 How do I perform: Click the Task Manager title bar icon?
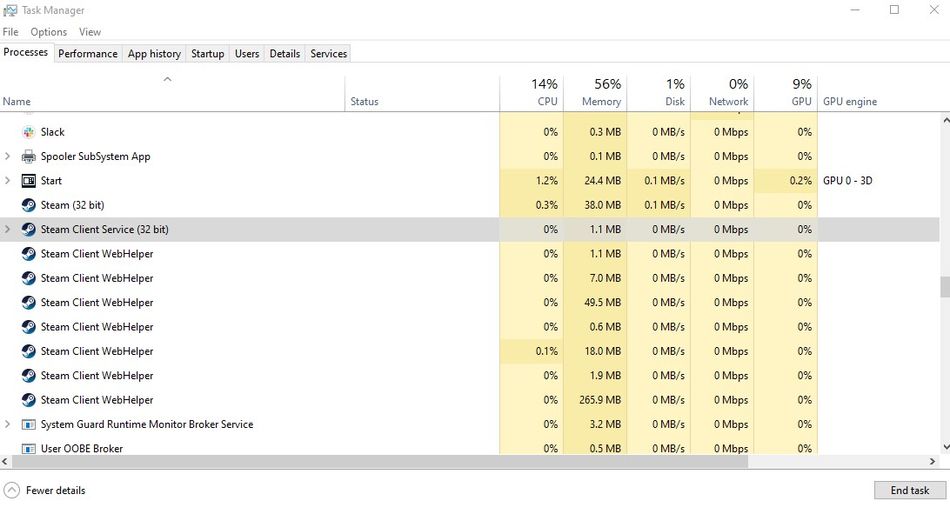coord(10,10)
